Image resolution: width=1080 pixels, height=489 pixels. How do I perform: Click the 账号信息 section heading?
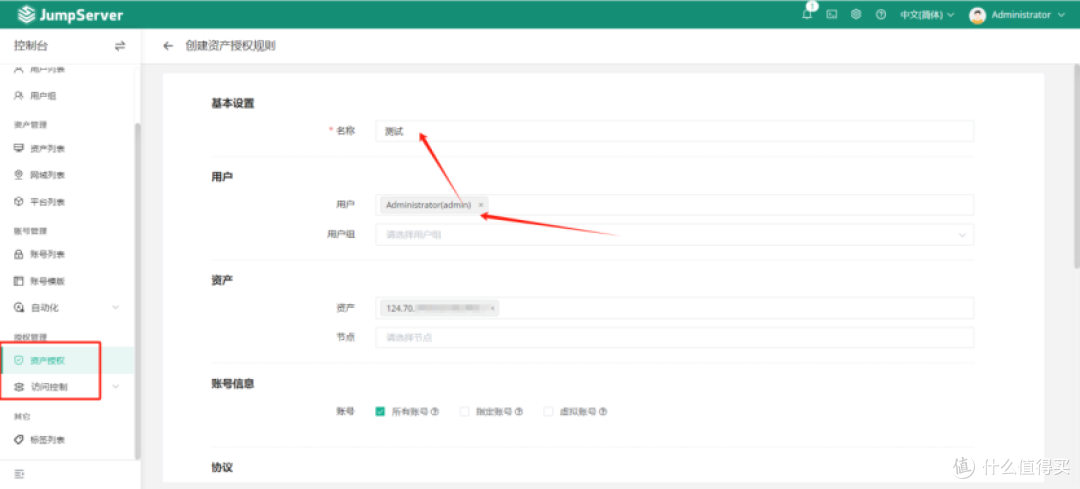click(x=232, y=384)
